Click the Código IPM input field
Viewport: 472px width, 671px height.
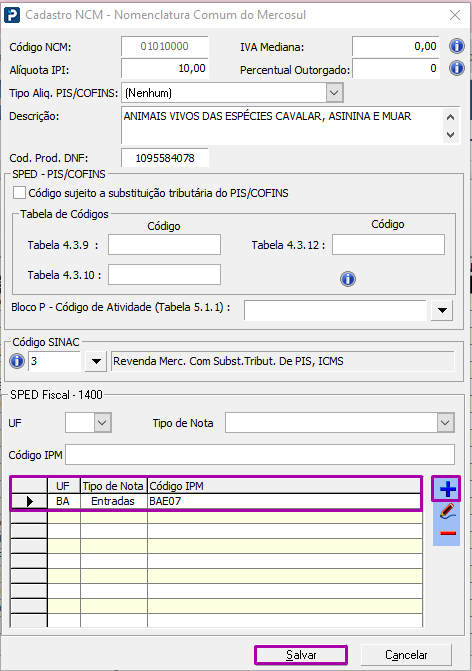pyautogui.click(x=260, y=454)
